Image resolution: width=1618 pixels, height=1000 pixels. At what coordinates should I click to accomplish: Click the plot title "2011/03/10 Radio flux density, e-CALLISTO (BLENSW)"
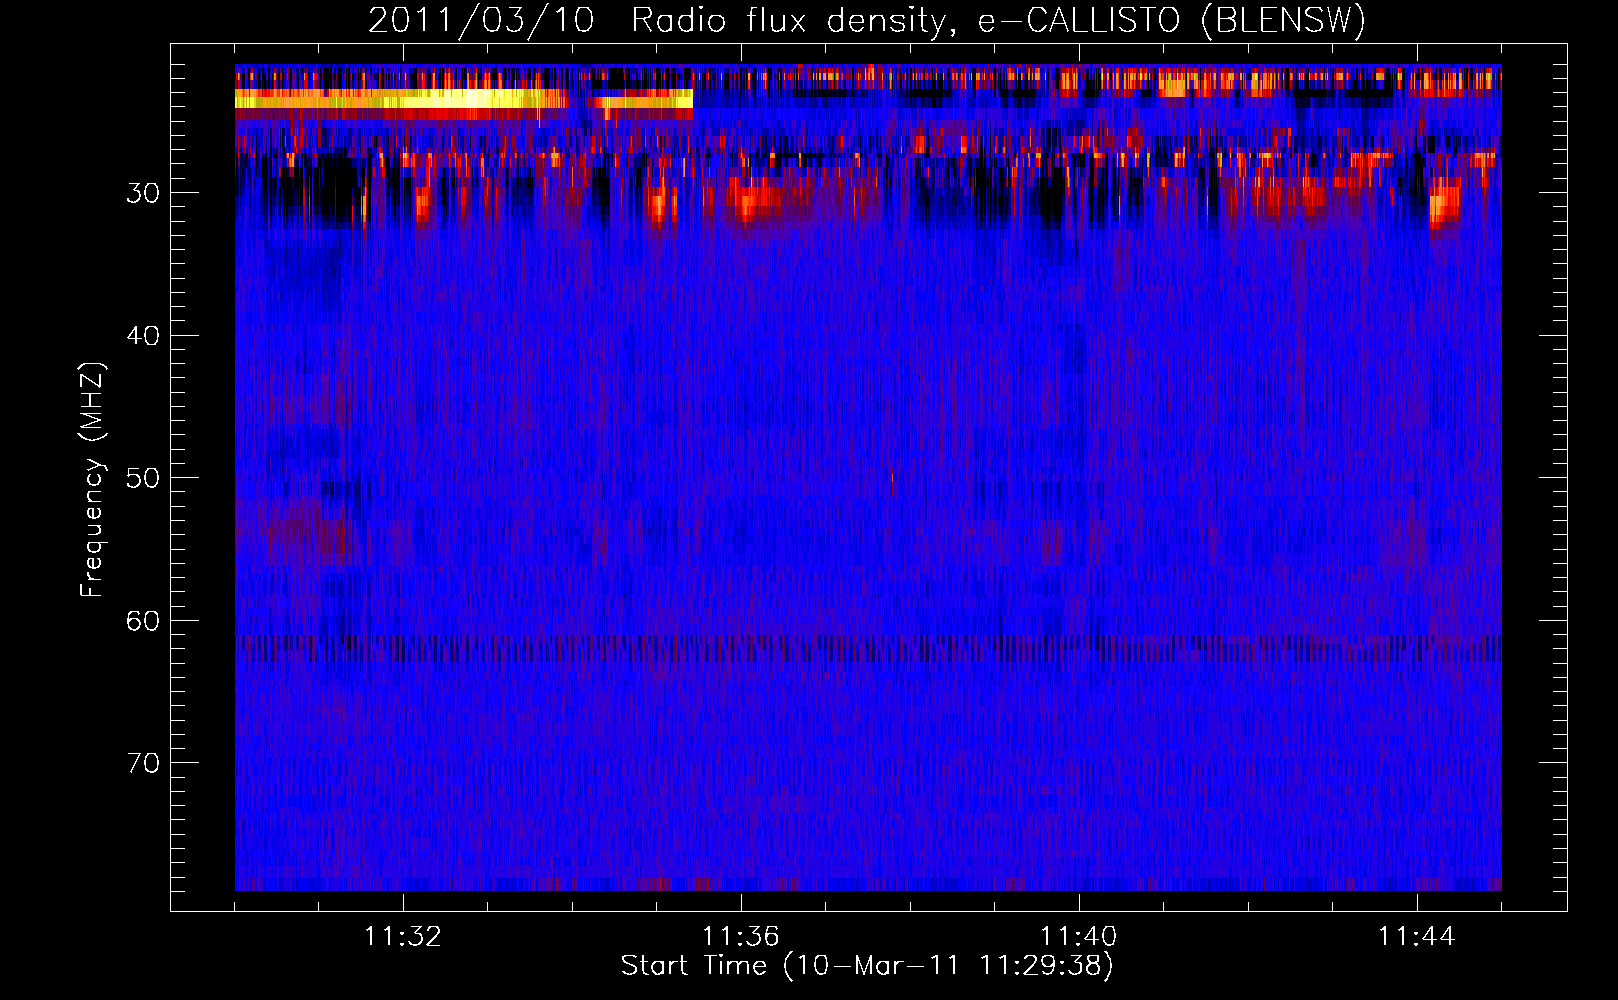(867, 21)
